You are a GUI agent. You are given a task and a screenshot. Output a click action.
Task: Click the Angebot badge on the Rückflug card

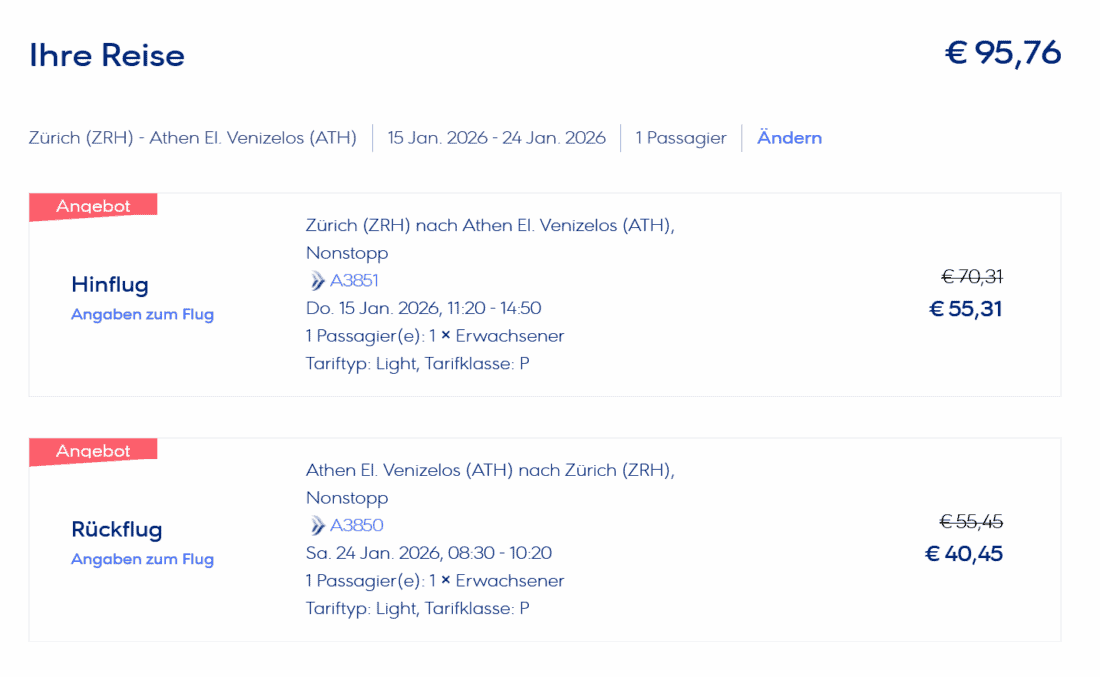pos(93,451)
